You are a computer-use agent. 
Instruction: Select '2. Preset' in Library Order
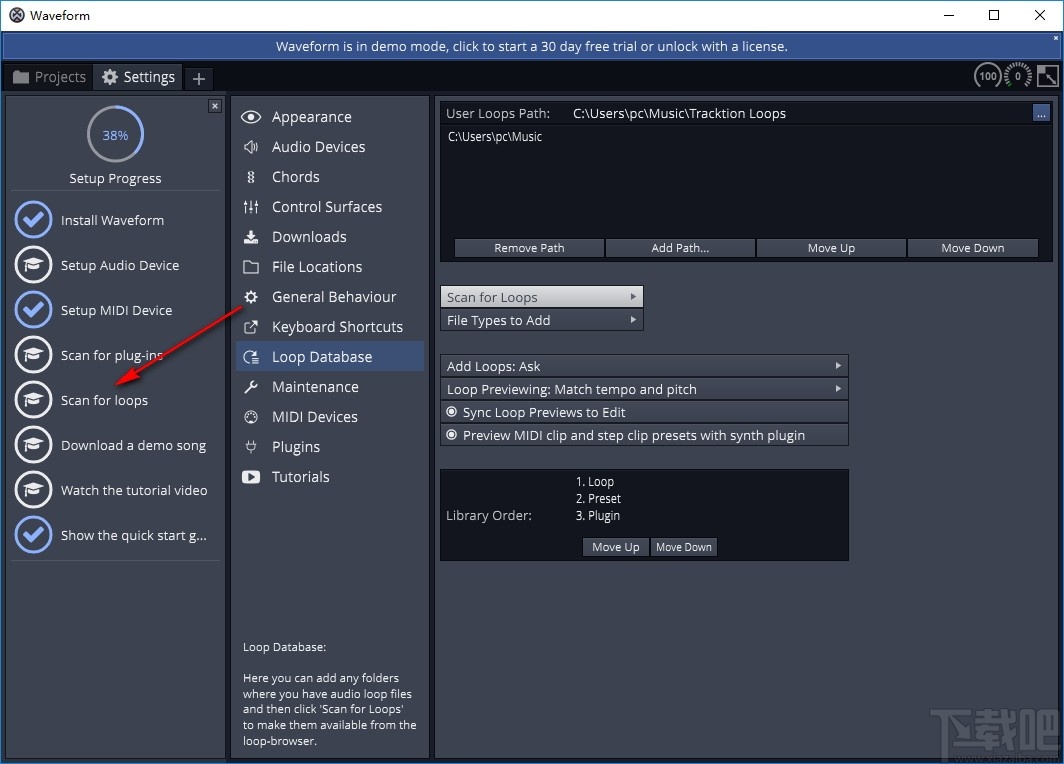pyautogui.click(x=598, y=499)
